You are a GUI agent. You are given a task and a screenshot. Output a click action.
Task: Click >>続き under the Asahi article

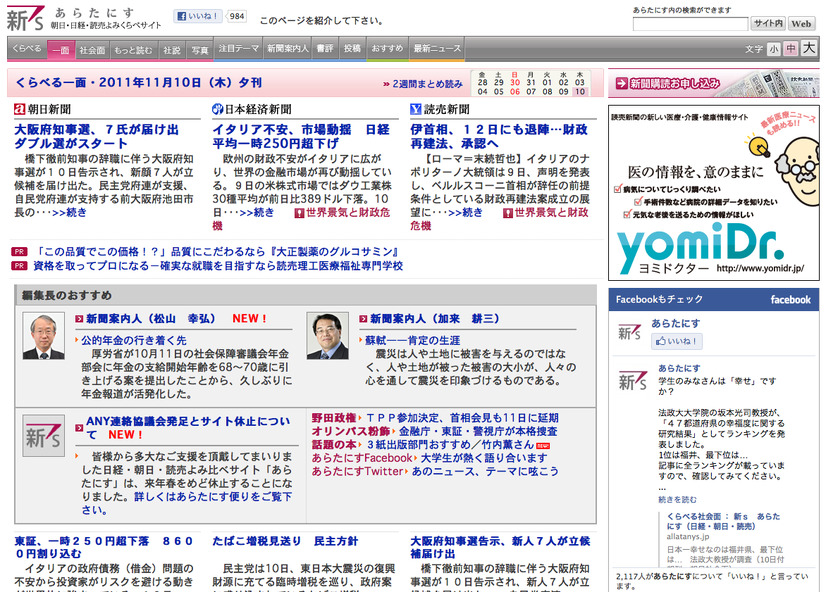tap(69, 212)
